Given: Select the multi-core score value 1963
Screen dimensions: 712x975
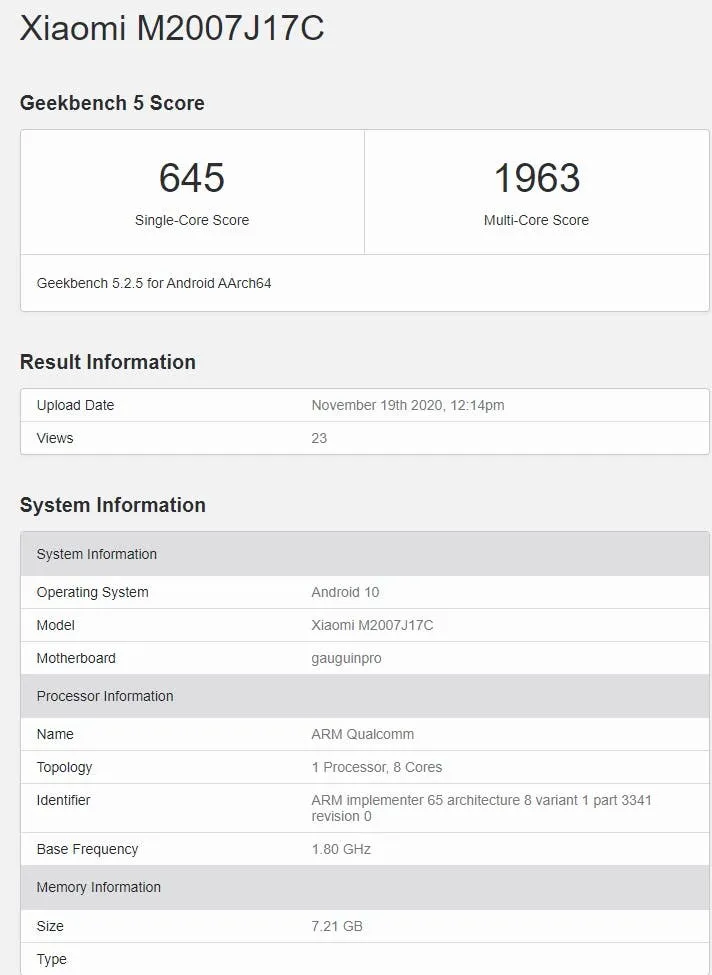Looking at the screenshot, I should (536, 178).
